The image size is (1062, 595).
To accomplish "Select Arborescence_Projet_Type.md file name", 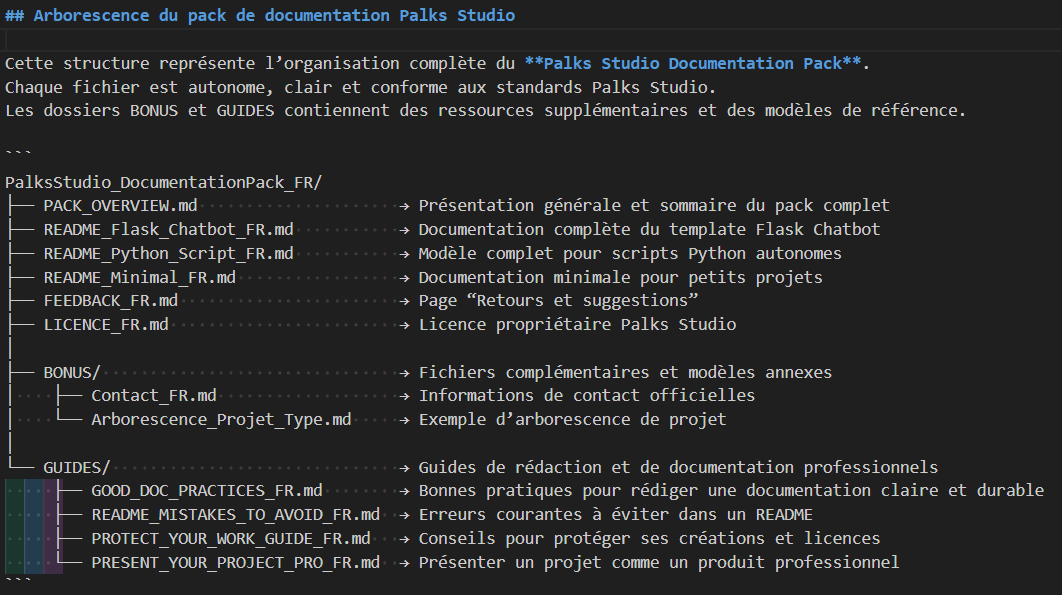I will pos(221,420).
